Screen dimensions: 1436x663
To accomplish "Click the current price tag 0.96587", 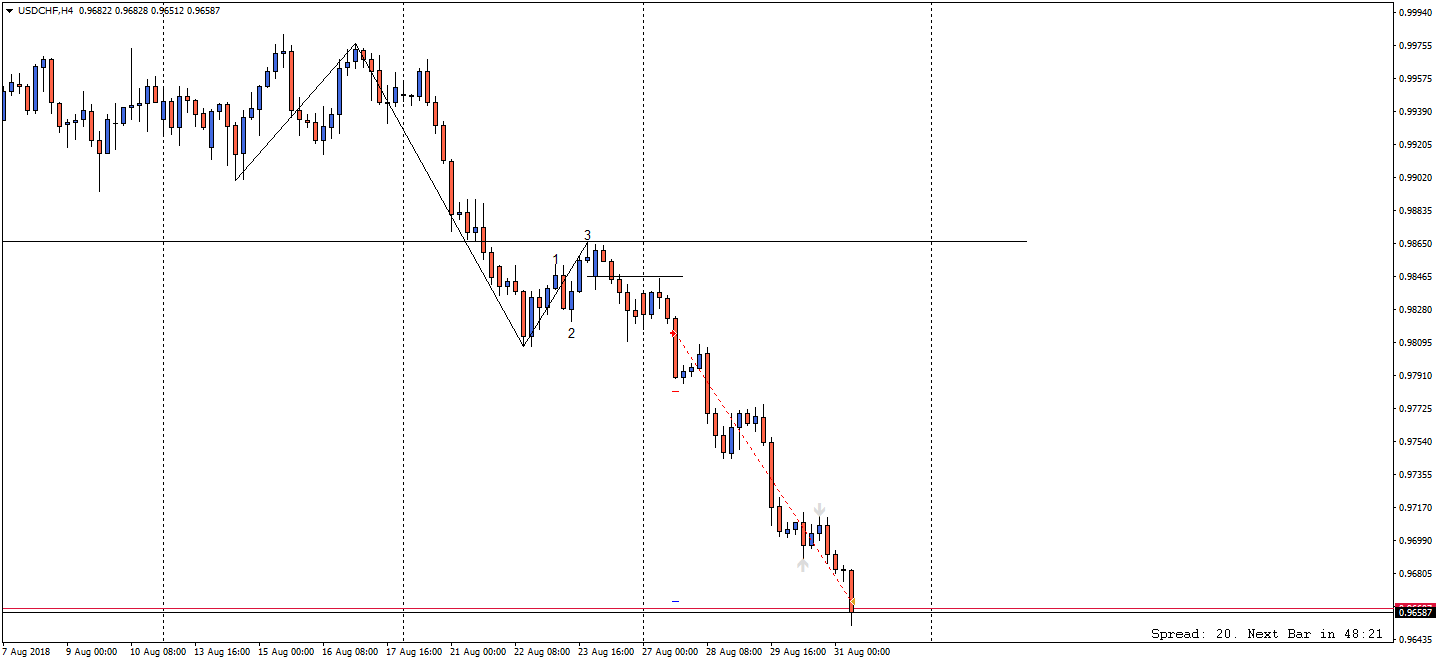I will (x=1415, y=612).
